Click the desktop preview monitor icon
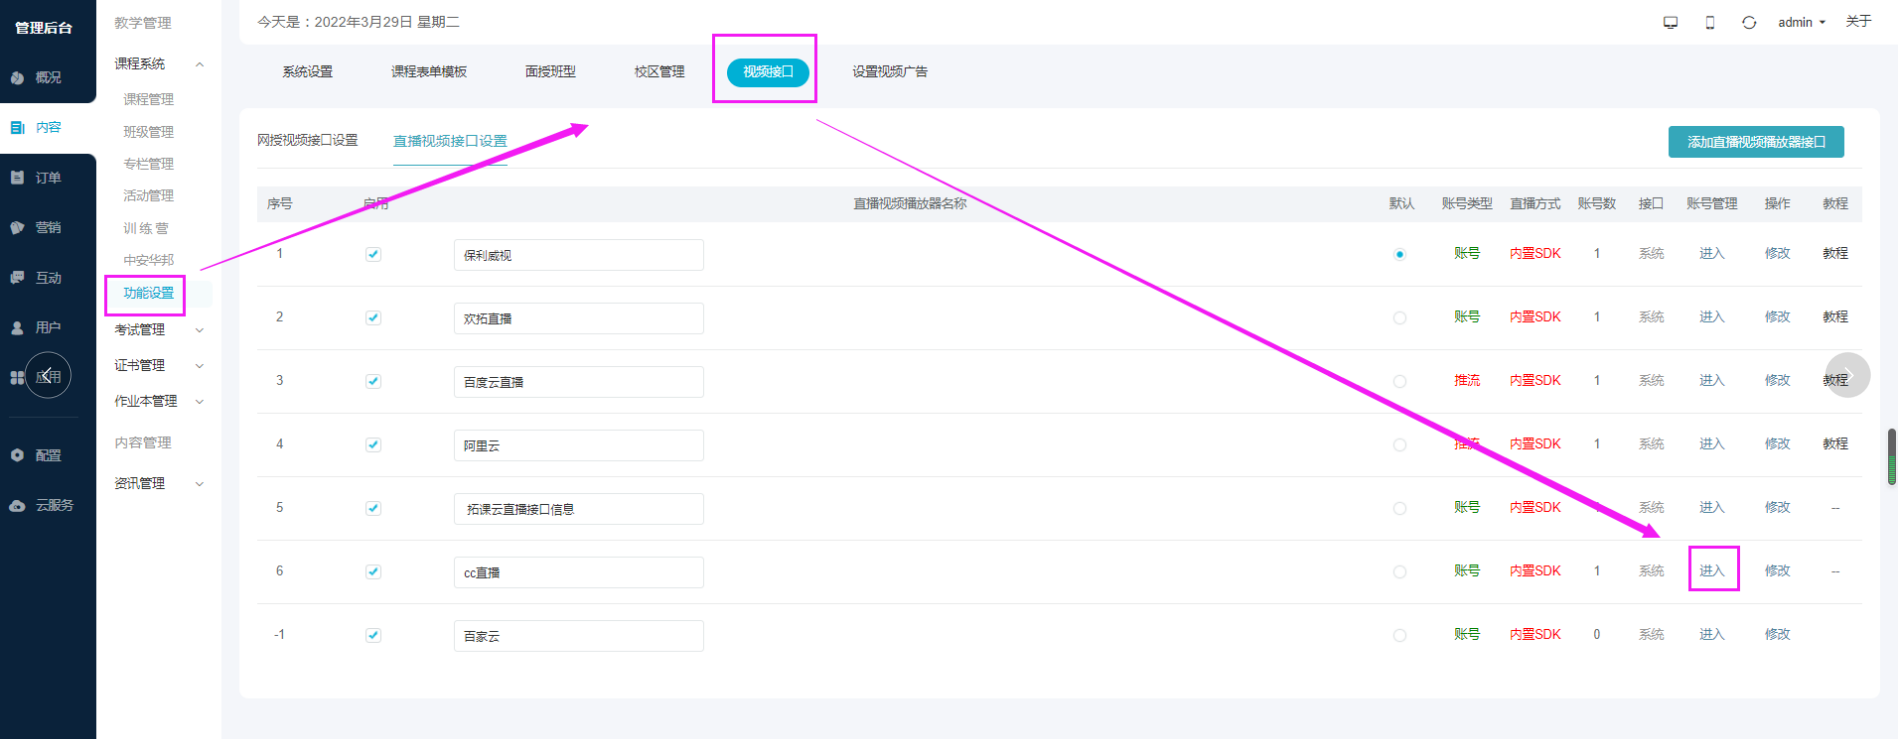Screen dimensions: 1898x739 tap(1670, 22)
